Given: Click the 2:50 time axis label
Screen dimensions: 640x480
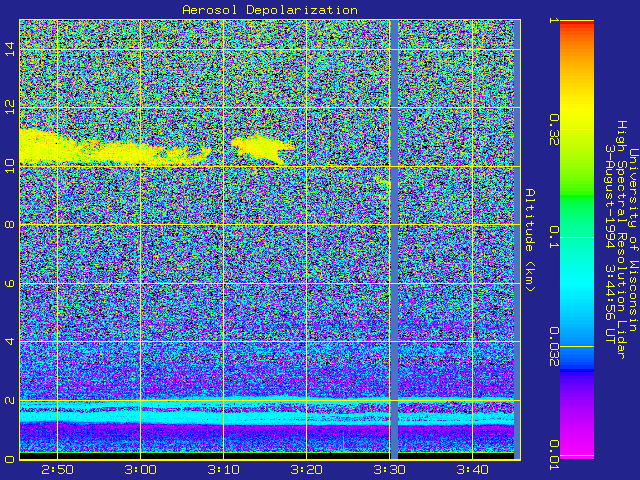Looking at the screenshot, I should (x=58, y=470).
